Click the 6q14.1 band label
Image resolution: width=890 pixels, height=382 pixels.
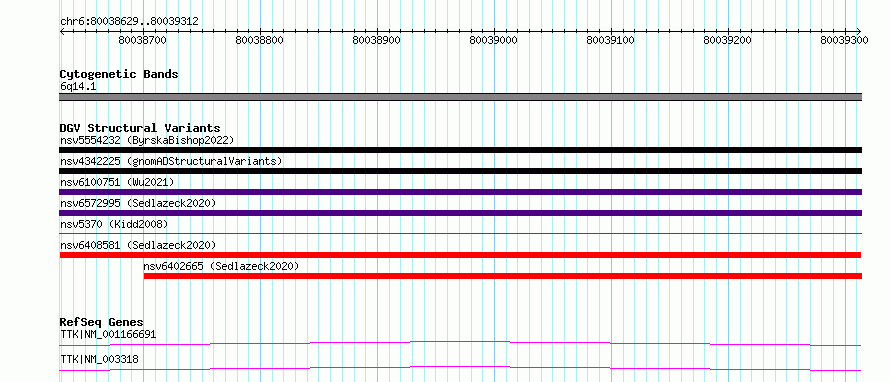(x=78, y=86)
